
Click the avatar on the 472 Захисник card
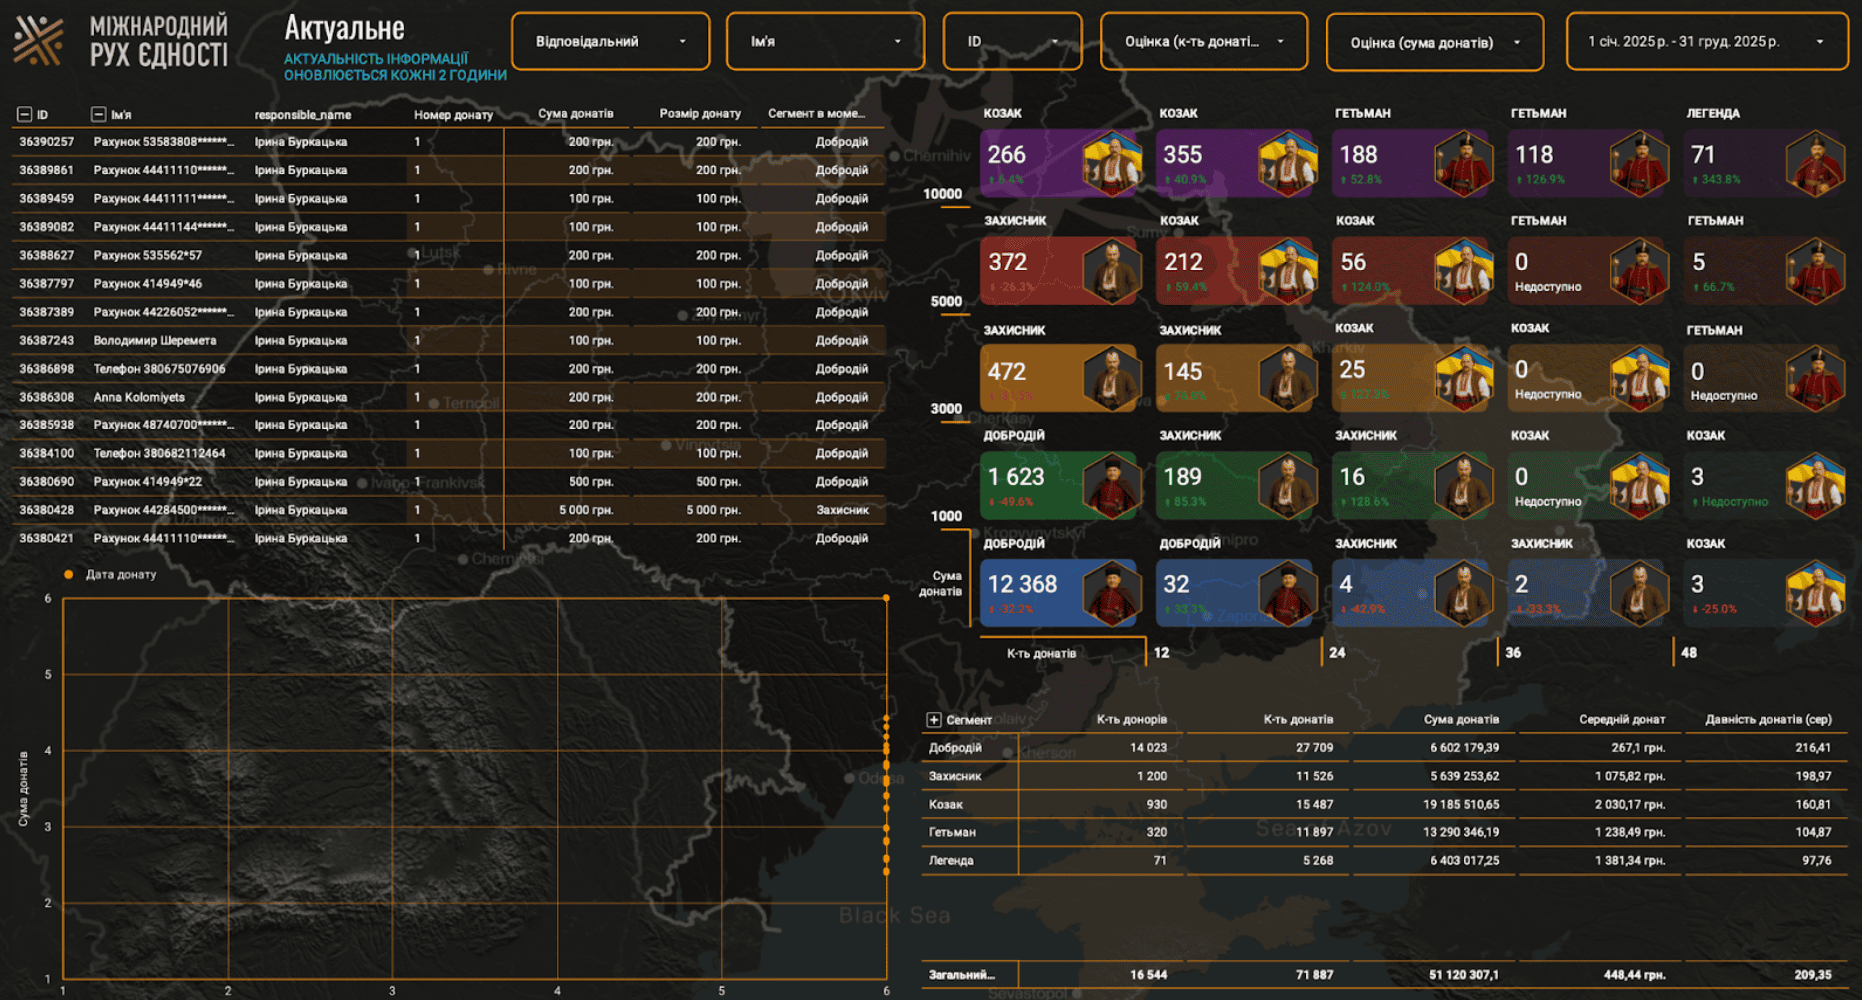[x=1111, y=378]
